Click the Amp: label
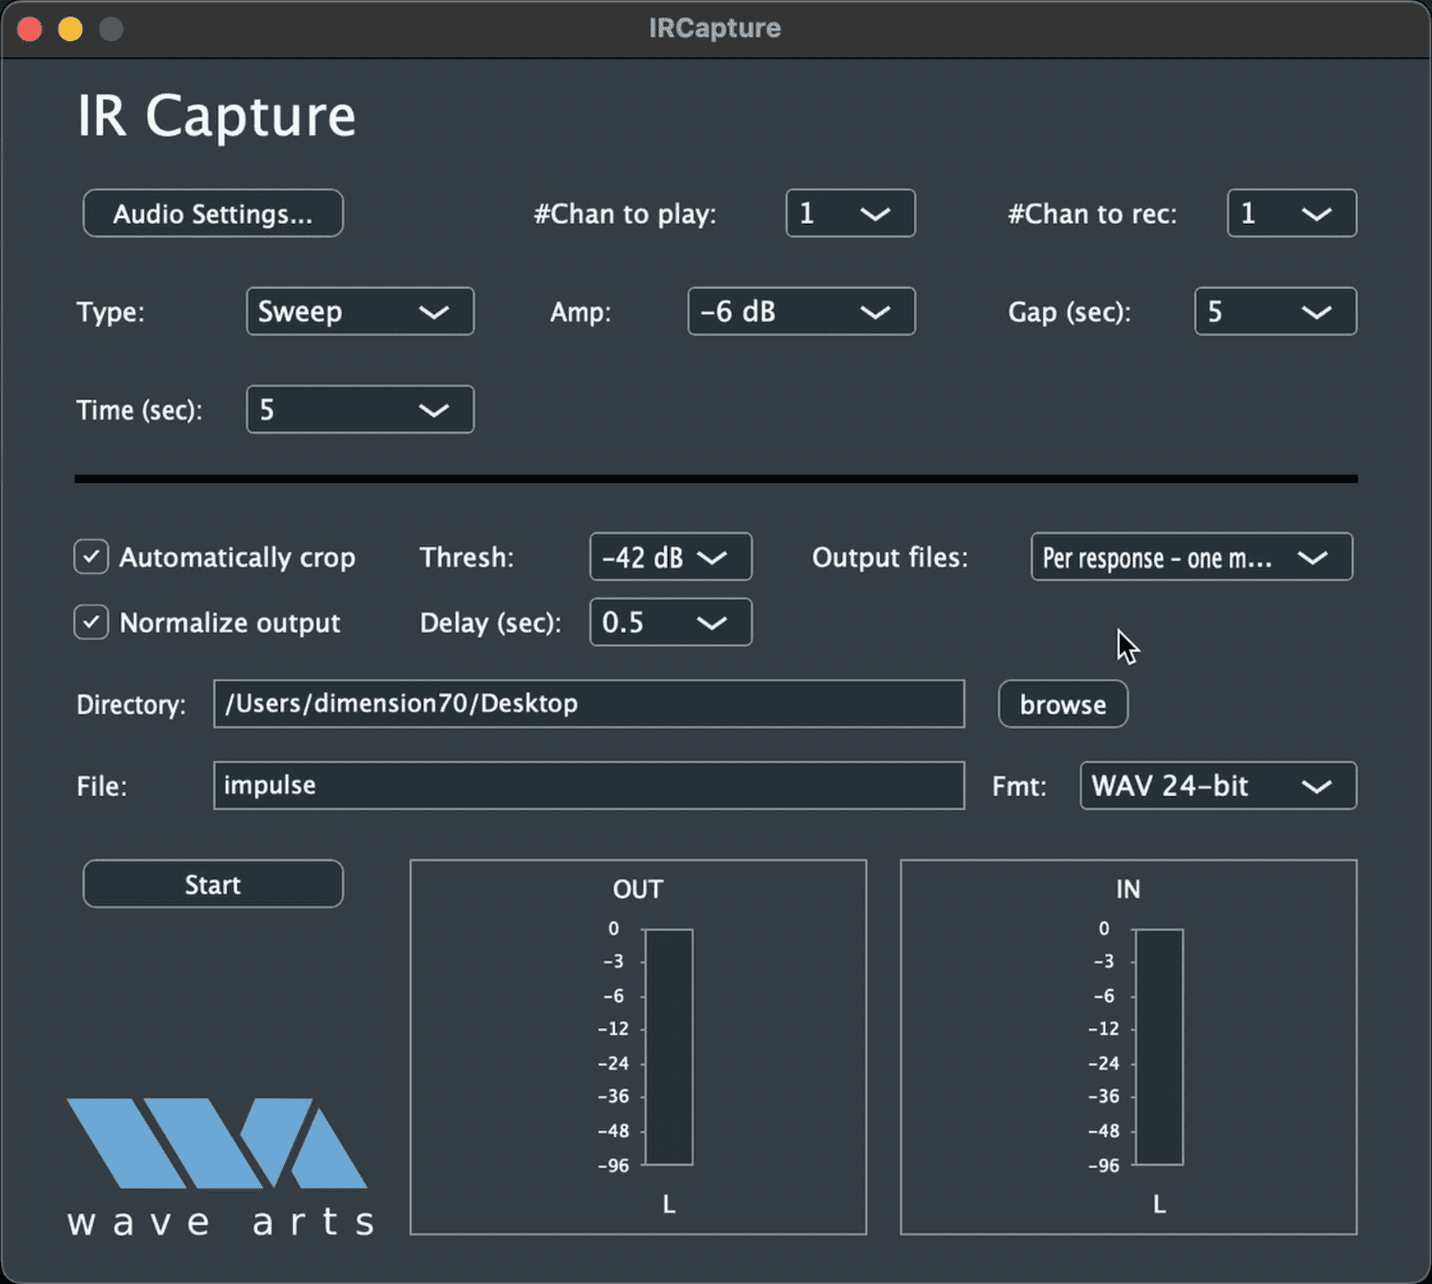The height and width of the screenshot is (1284, 1432). pyautogui.click(x=580, y=312)
